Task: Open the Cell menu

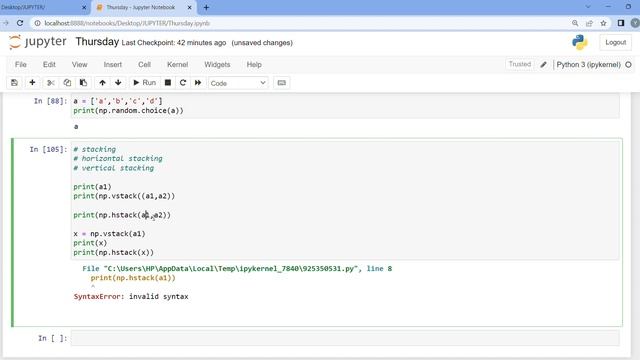Action: (144, 64)
